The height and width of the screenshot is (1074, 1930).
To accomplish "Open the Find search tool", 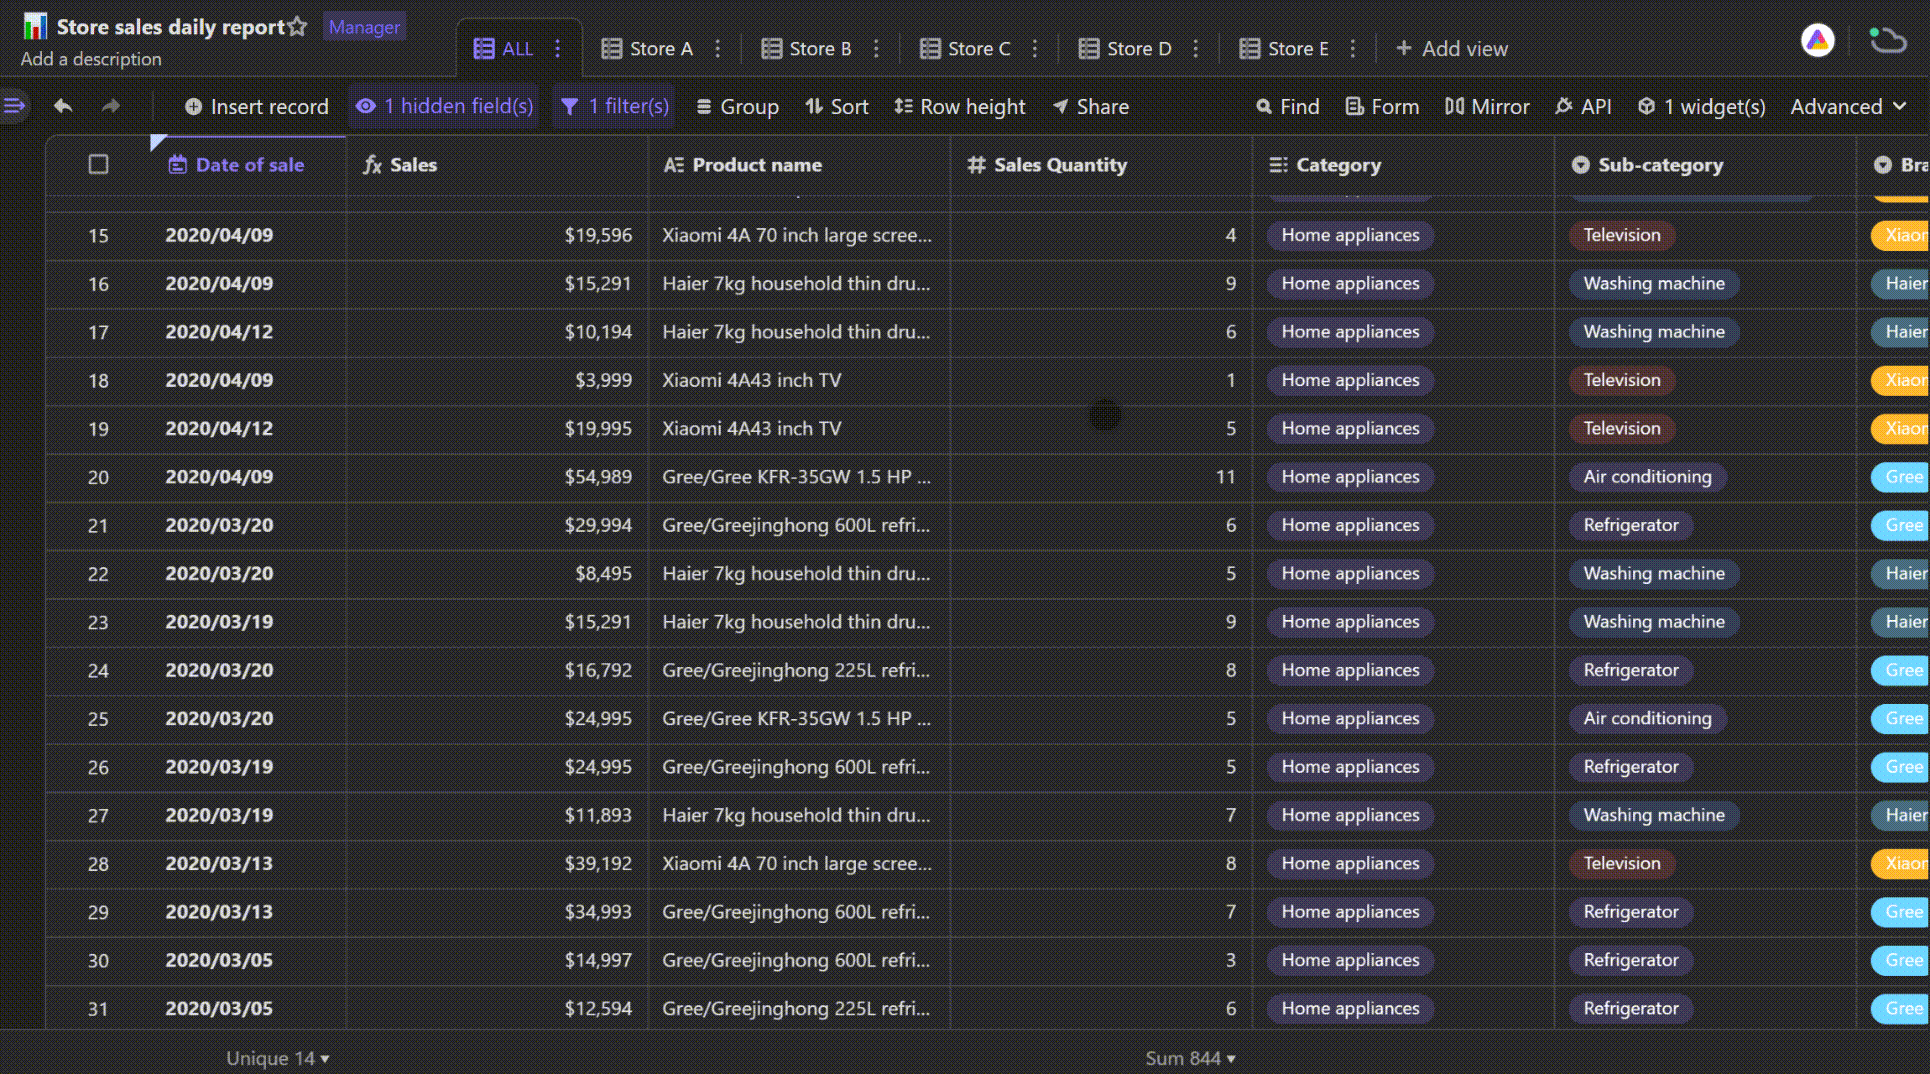I will point(1288,106).
